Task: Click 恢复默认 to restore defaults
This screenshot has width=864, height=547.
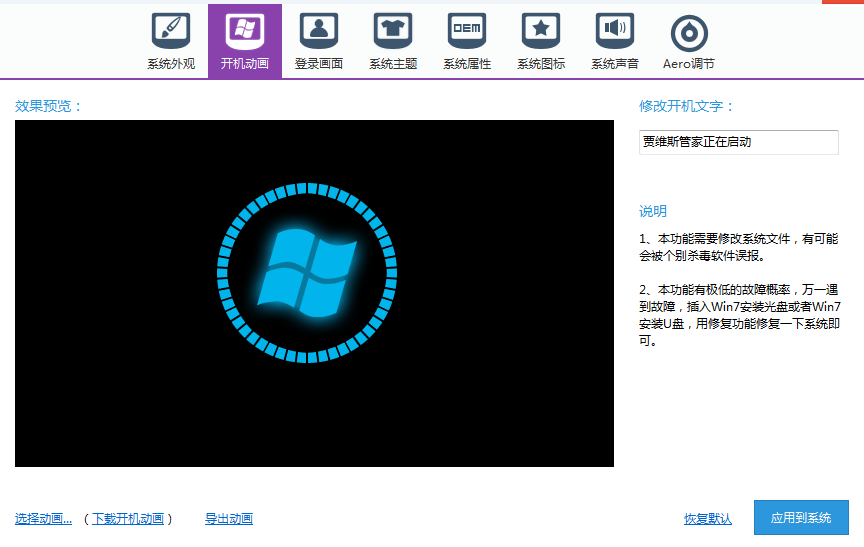Action: point(708,519)
